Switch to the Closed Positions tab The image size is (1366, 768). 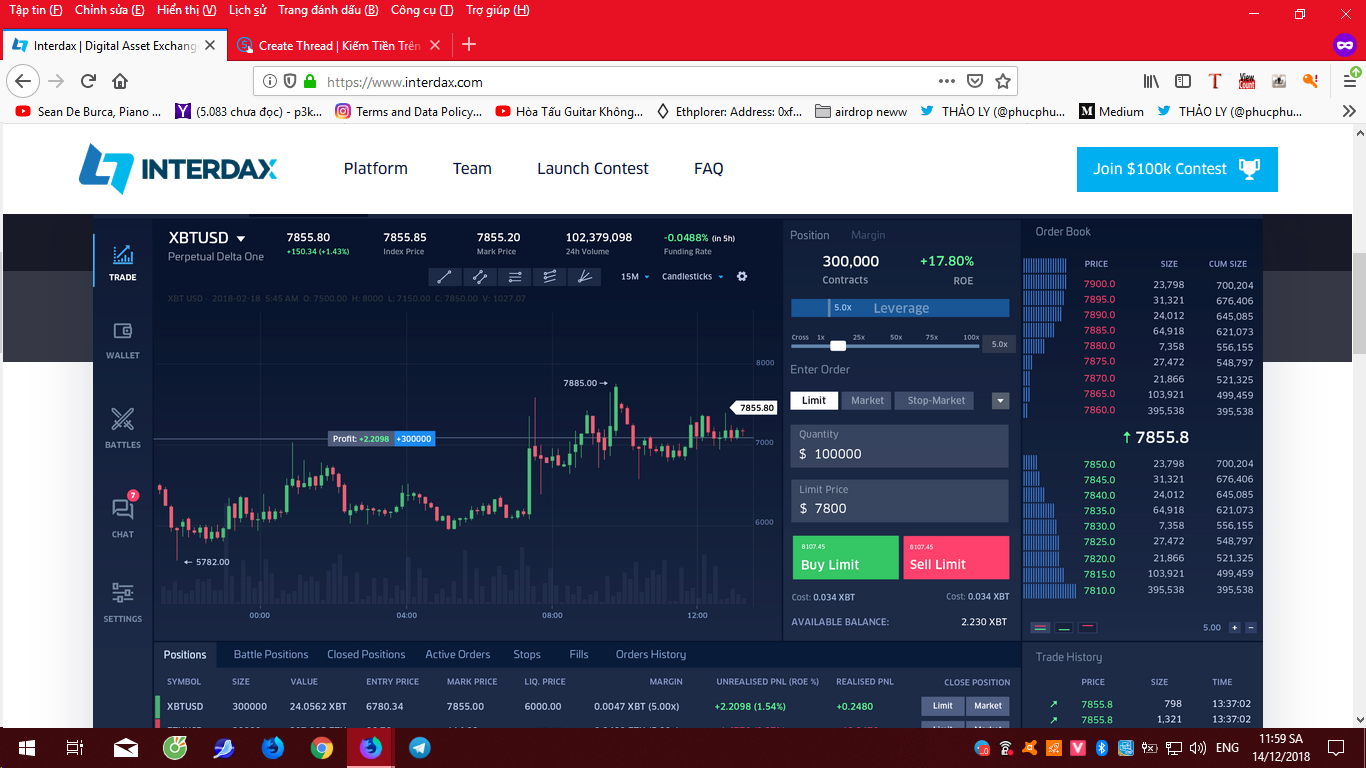(366, 655)
